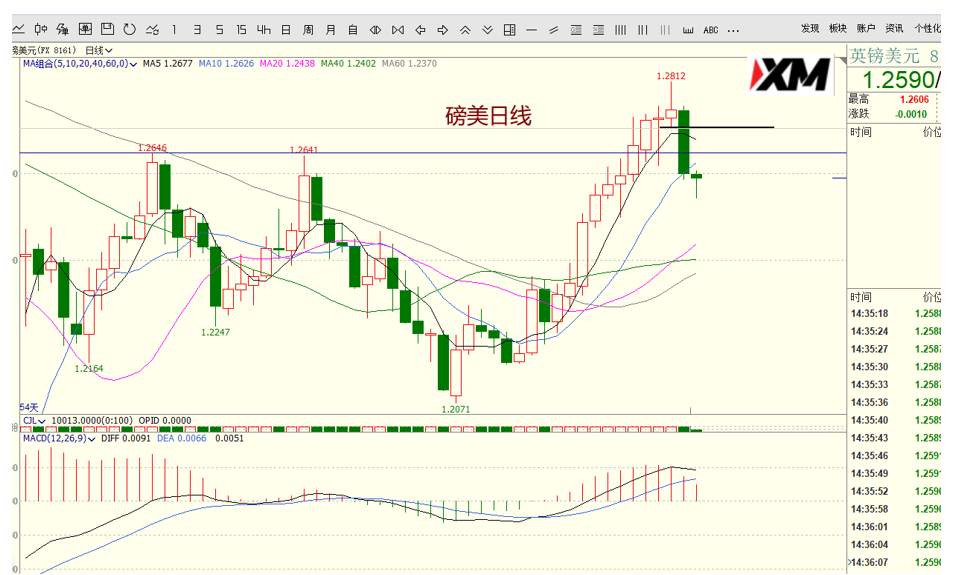Viewport: 960px width, 575px height.
Task: Click the MA60 1.2370 value label
Action: 410,63
